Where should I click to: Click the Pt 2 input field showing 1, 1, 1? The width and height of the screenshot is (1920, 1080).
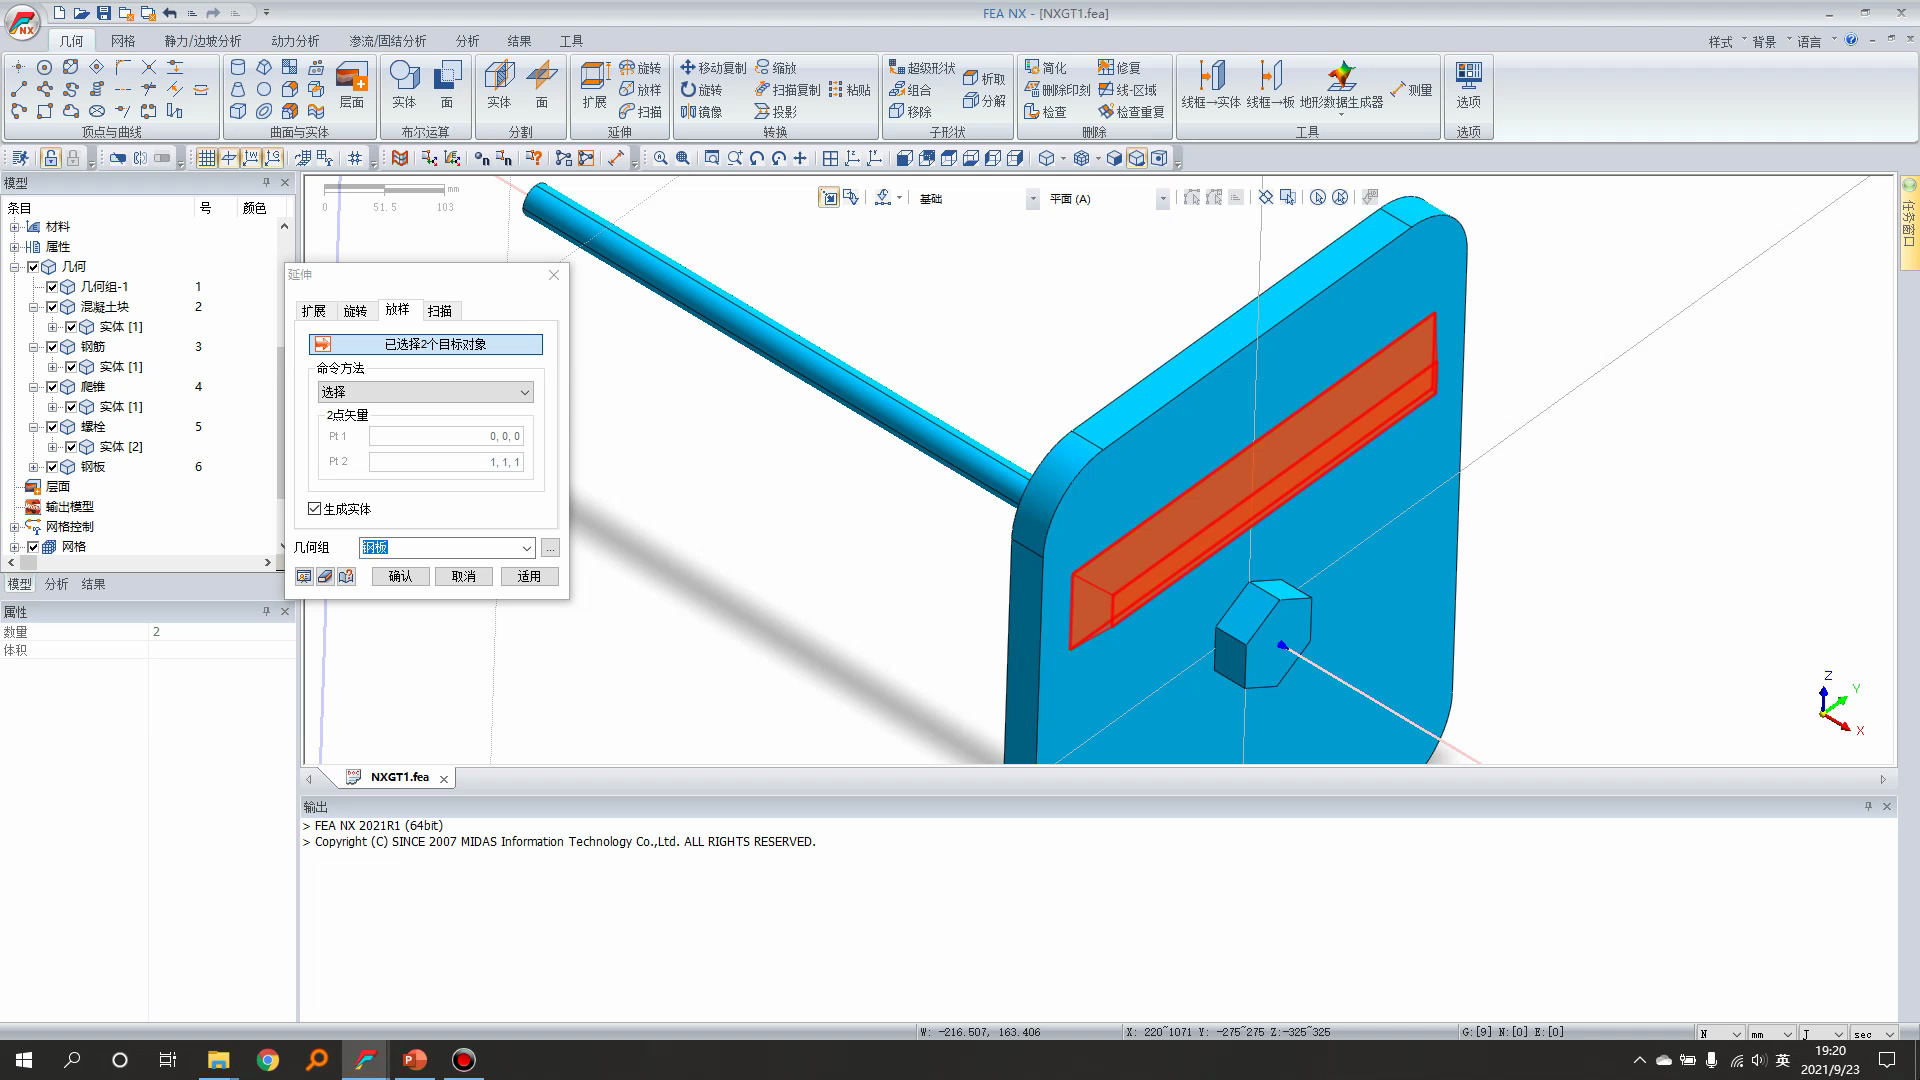(446, 461)
